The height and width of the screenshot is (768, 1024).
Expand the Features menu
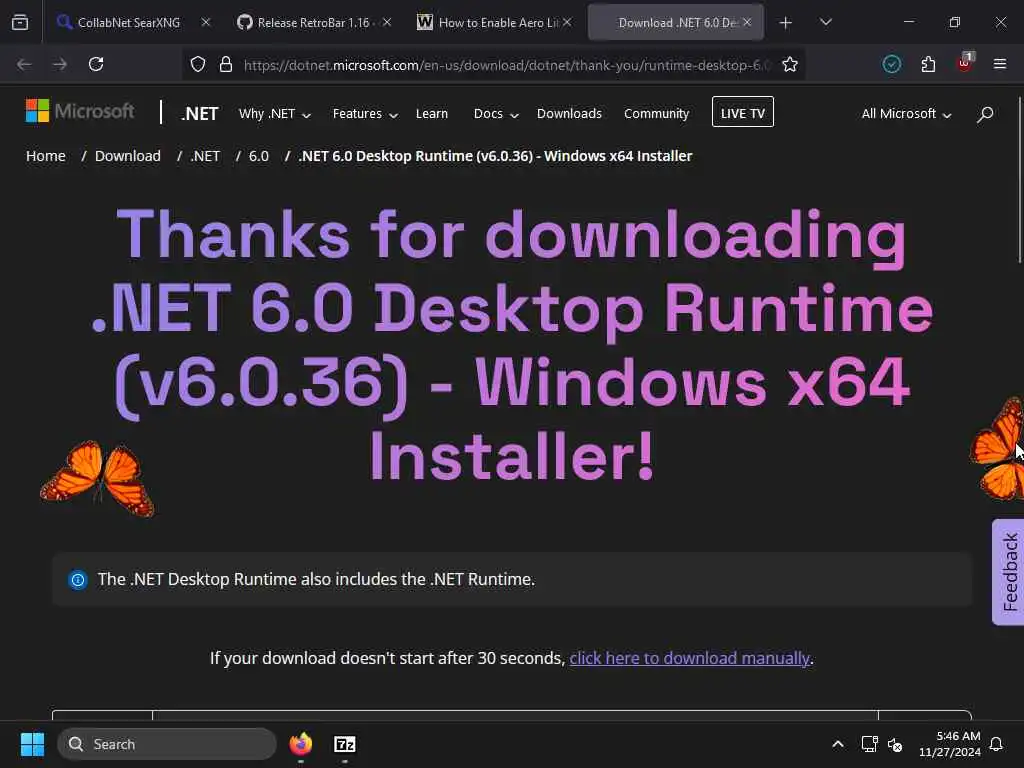(x=365, y=114)
